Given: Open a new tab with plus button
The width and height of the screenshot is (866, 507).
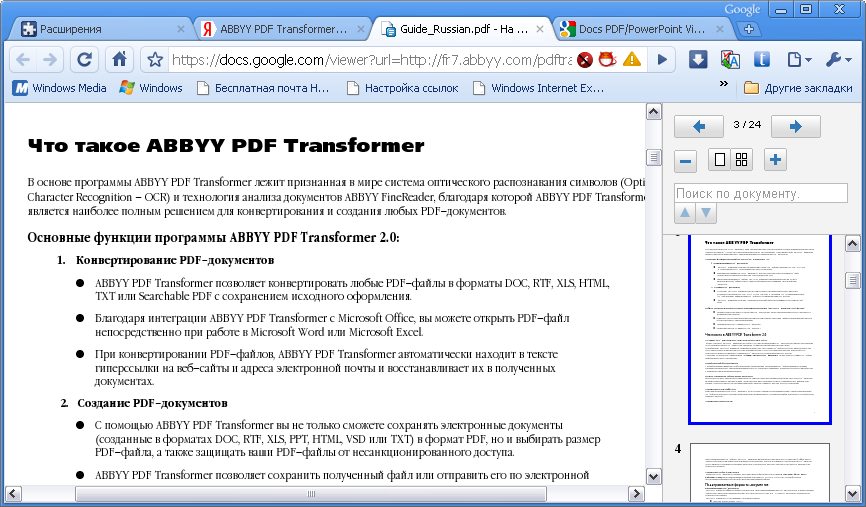Looking at the screenshot, I should click(x=749, y=29).
